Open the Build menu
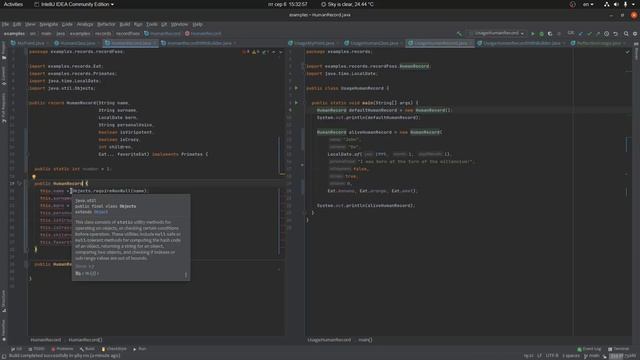The height and width of the screenshot is (360, 640). 124,24
